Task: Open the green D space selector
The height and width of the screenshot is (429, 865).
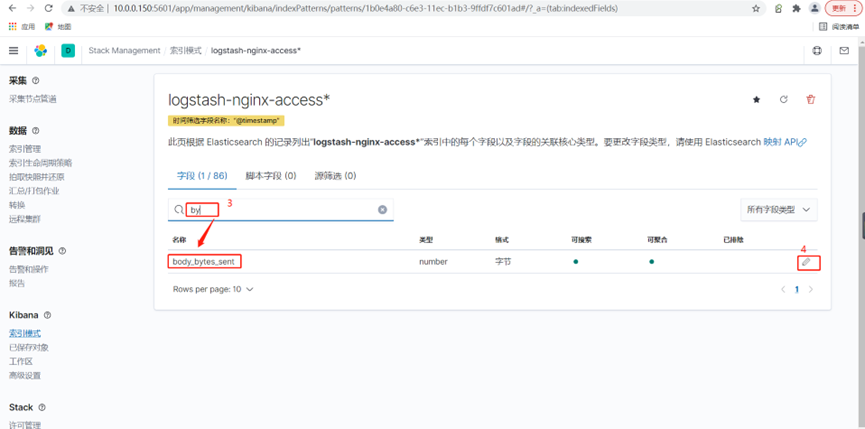Action: coord(68,51)
